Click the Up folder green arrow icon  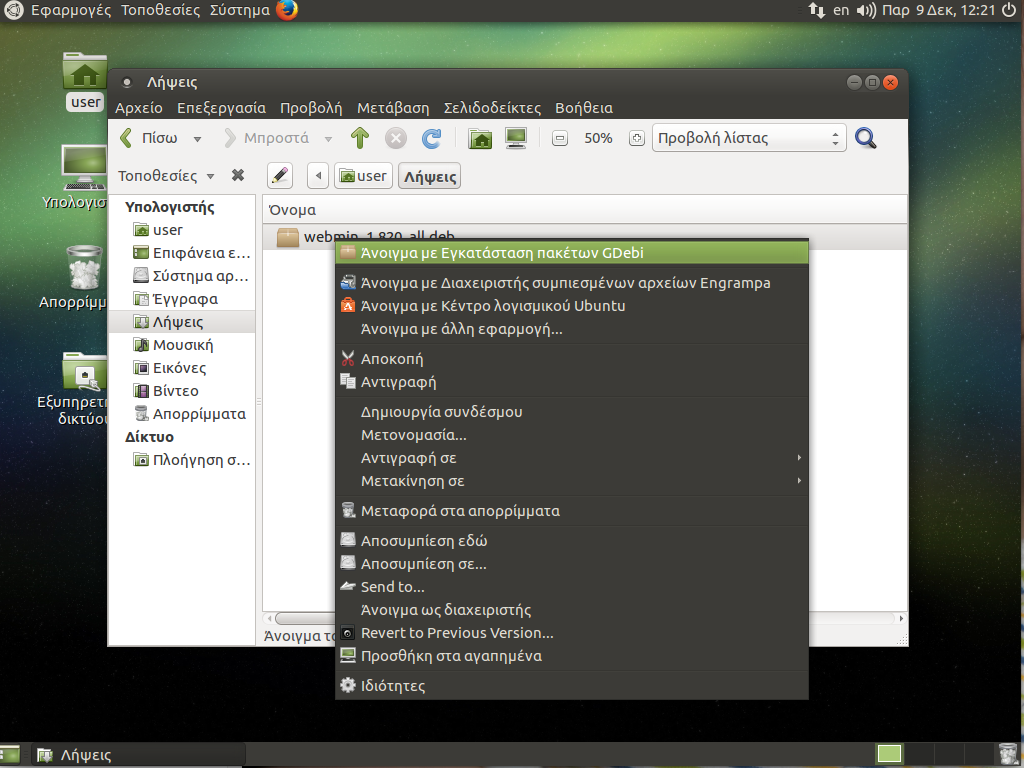360,139
